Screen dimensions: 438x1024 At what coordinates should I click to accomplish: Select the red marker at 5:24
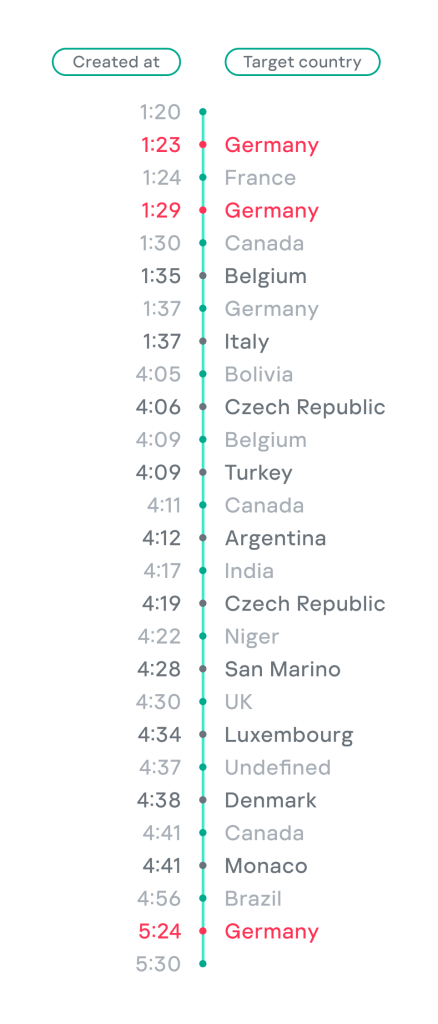tap(203, 931)
